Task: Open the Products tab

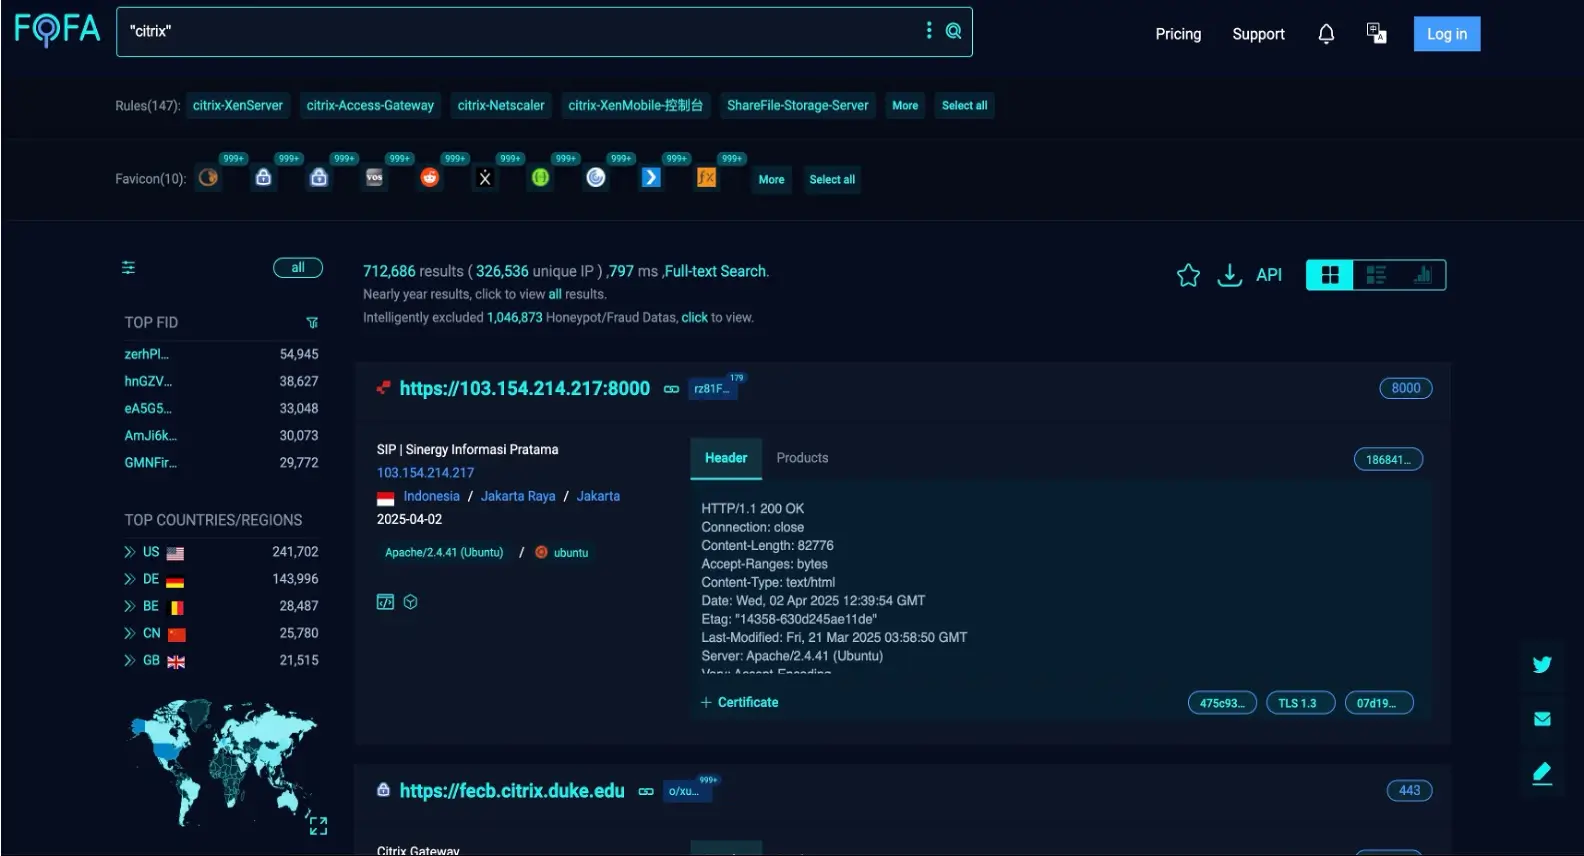Action: pos(802,458)
